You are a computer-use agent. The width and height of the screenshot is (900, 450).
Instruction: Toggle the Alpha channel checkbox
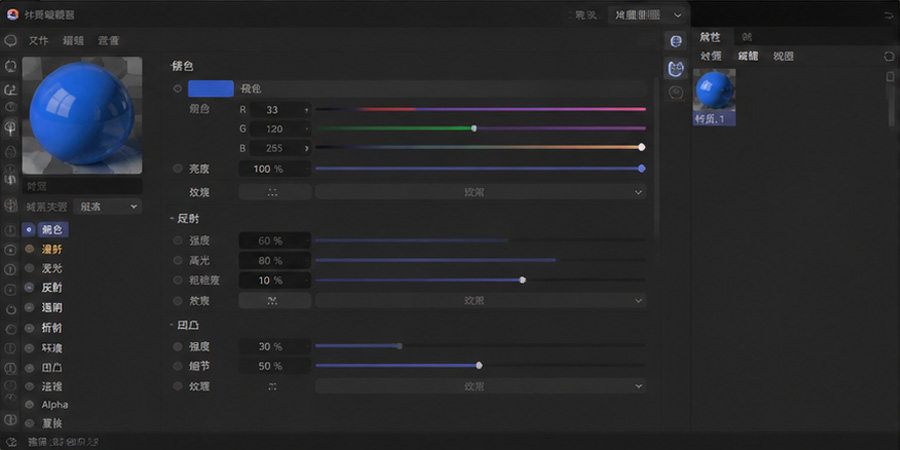pos(29,405)
